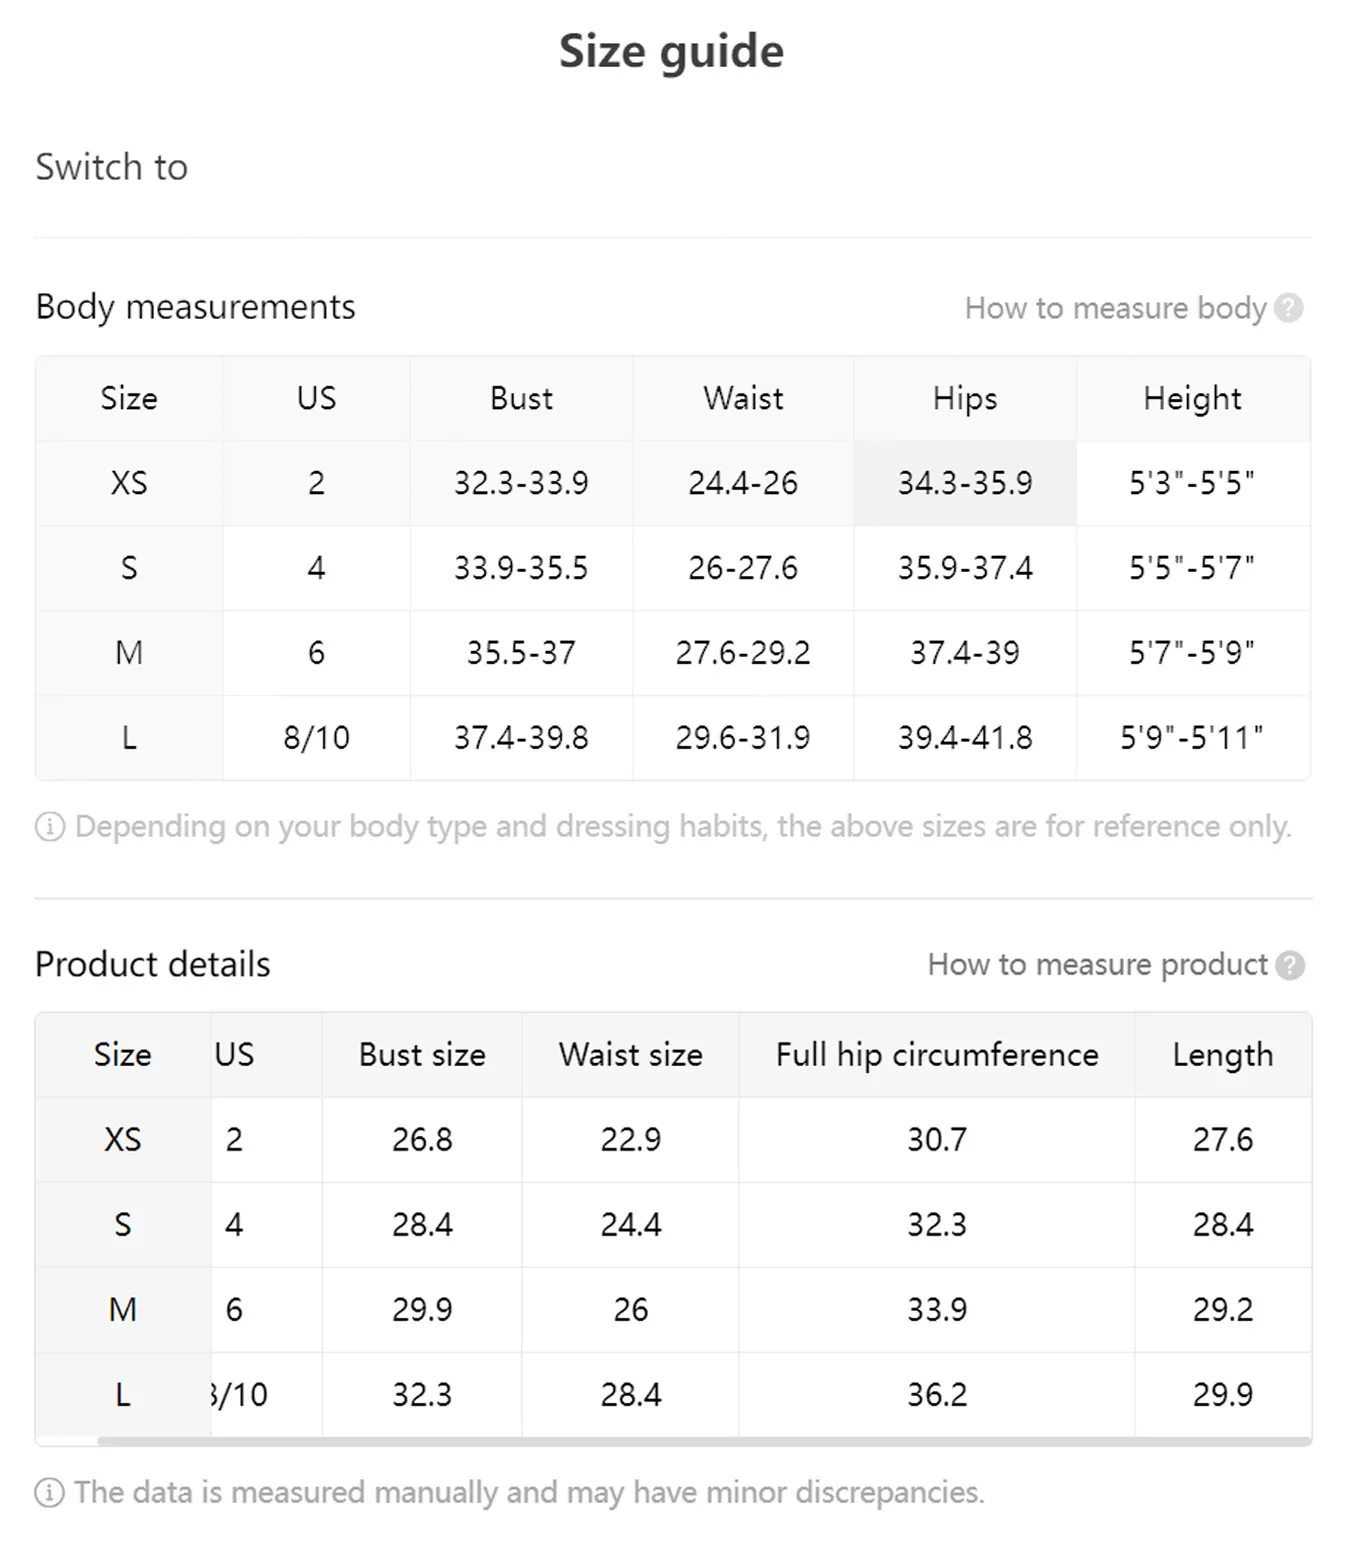1350x1548 pixels.
Task: Click the info icon before Depending on your body type
Action: point(50,827)
